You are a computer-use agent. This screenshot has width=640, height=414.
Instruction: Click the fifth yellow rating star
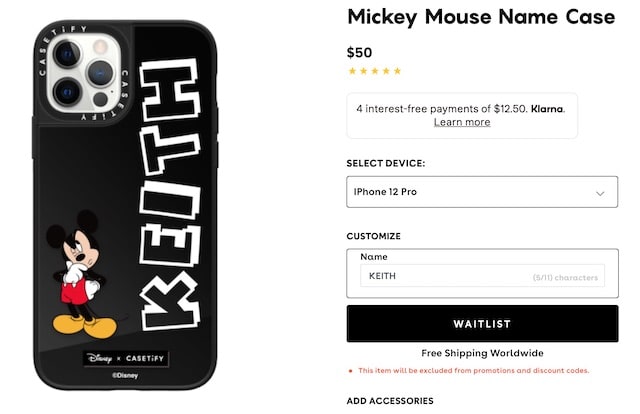click(397, 71)
